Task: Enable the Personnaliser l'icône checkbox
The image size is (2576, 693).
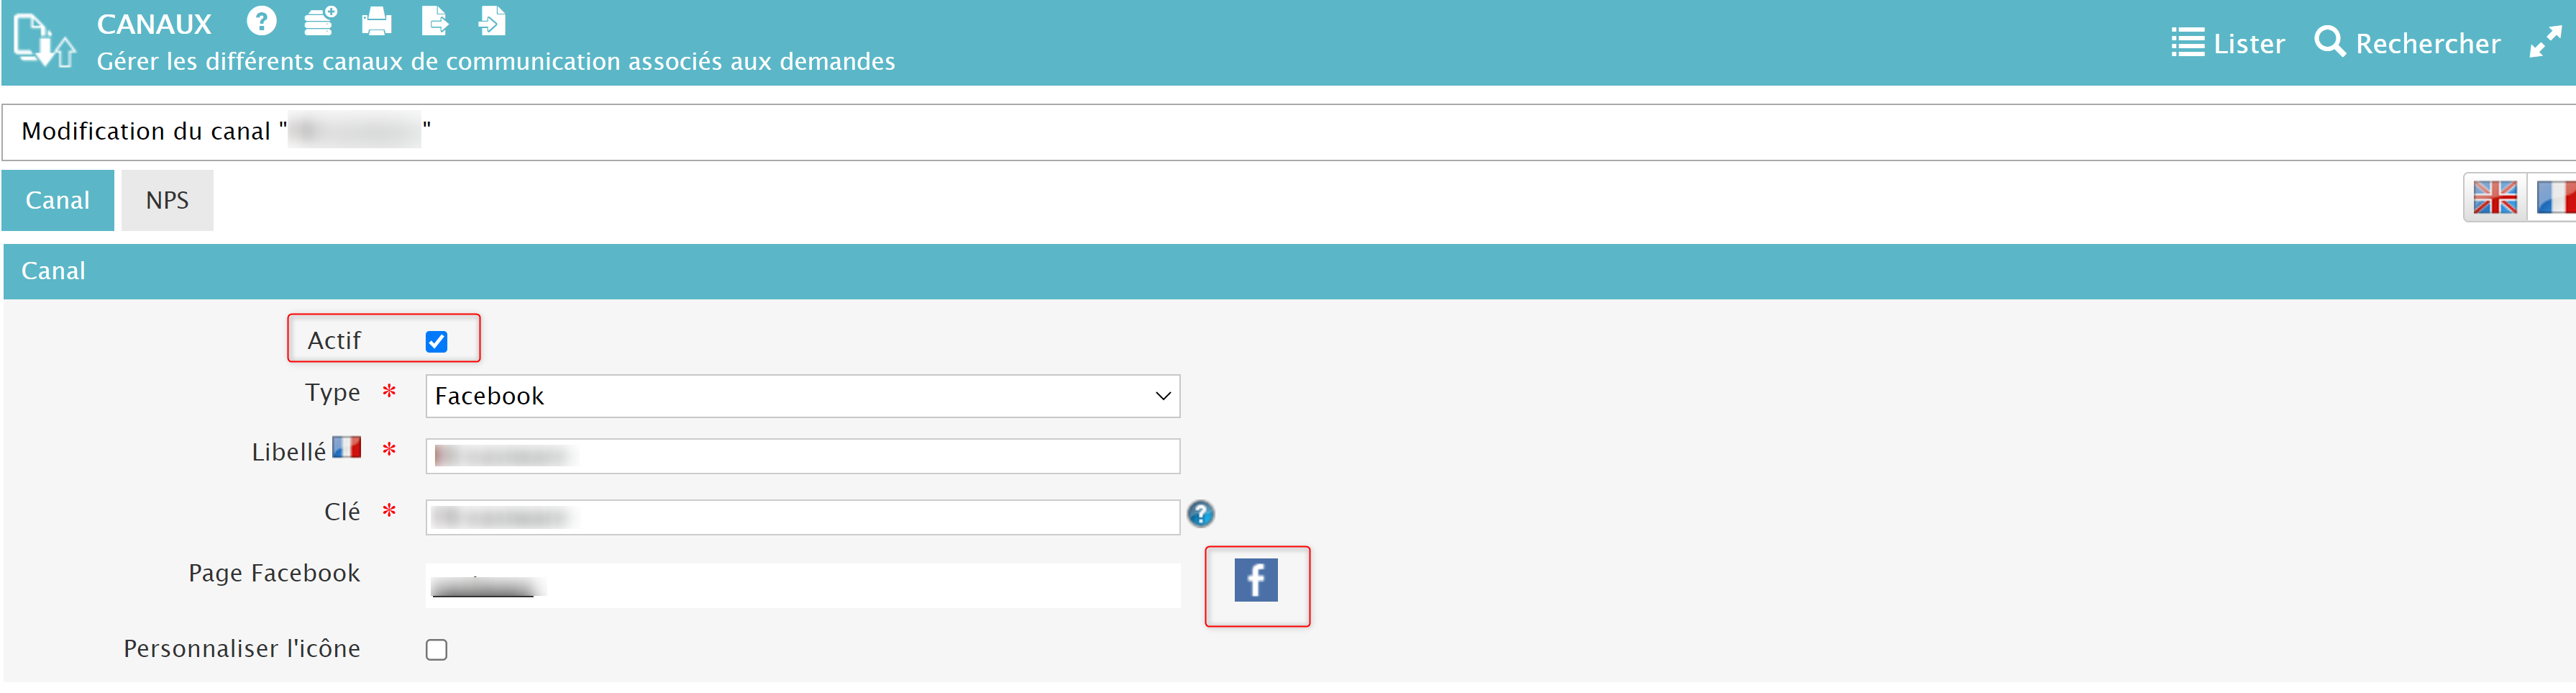Action: 437,650
